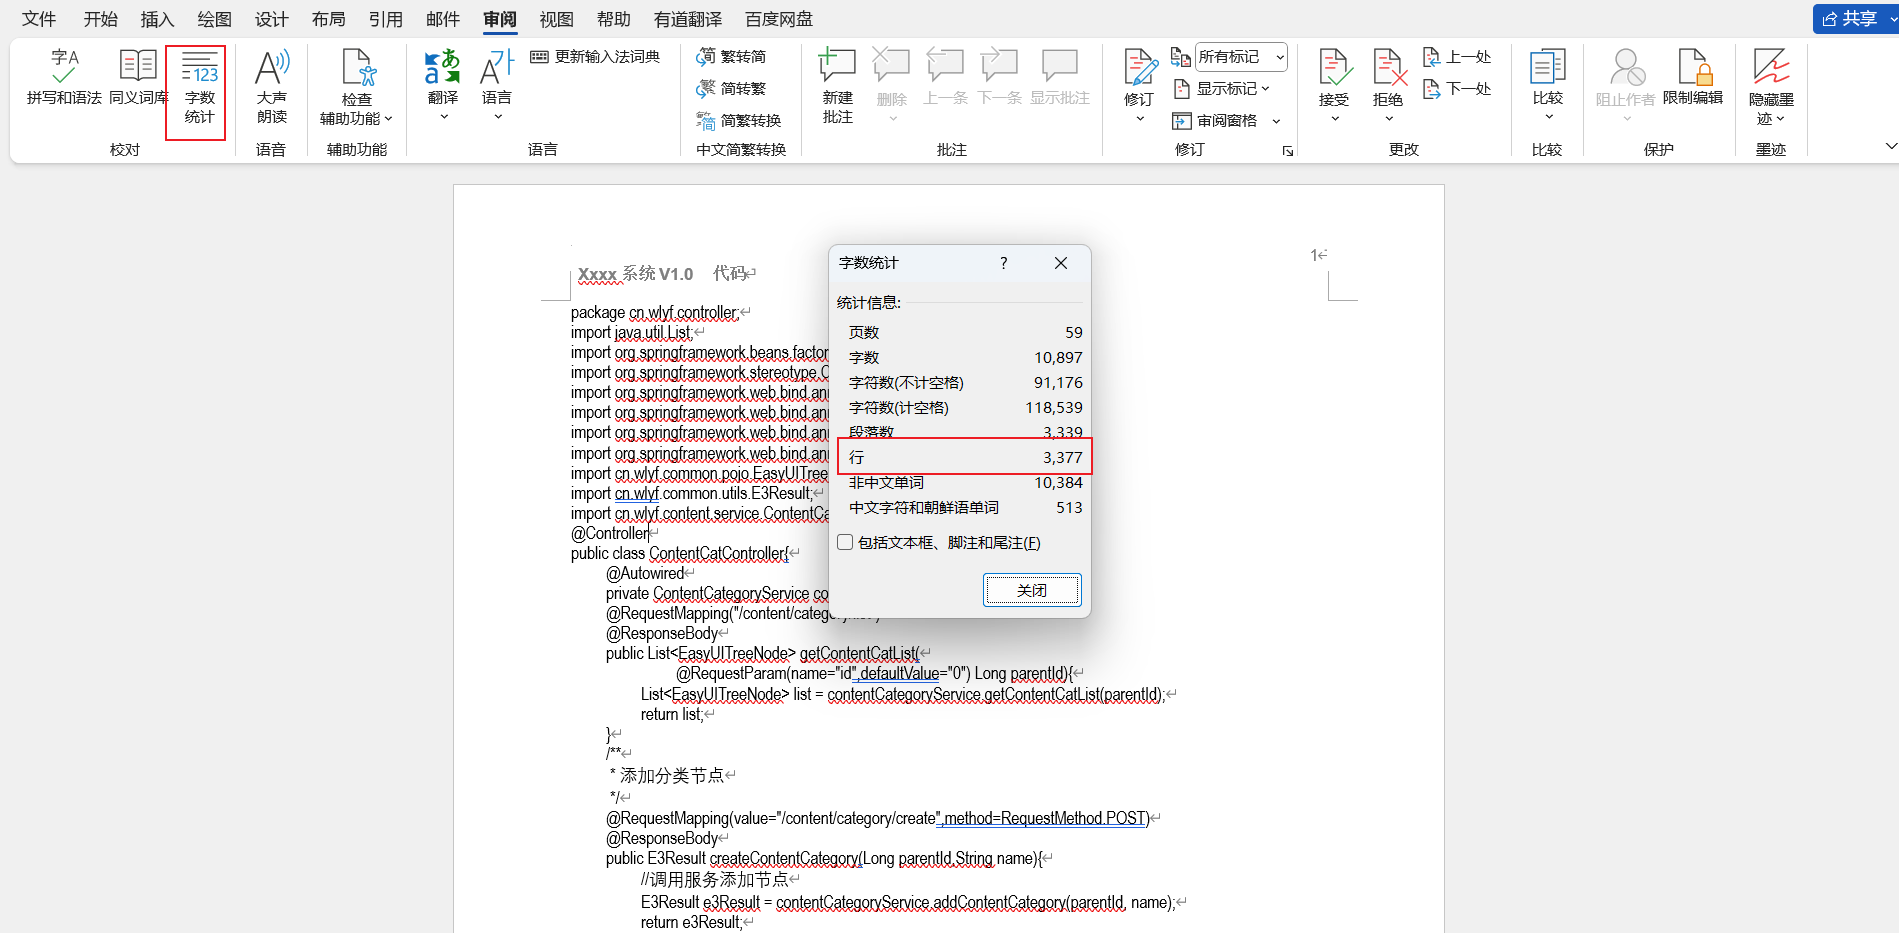
Task: Click the 共享 share button
Action: 1852,18
